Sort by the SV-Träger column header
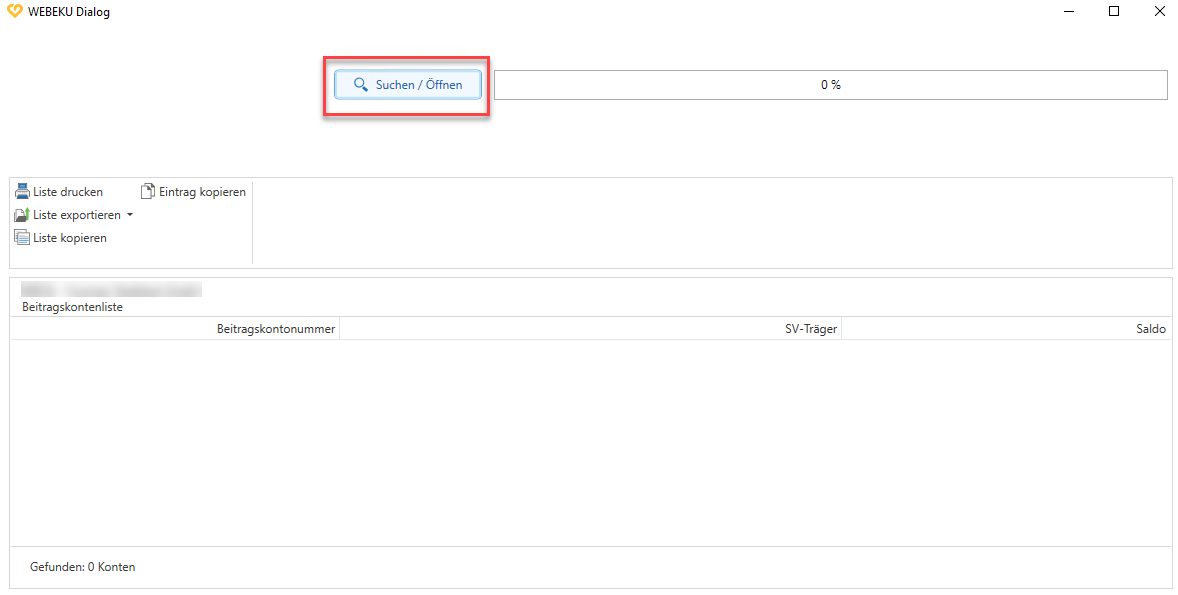The height and width of the screenshot is (595, 1178). (811, 329)
